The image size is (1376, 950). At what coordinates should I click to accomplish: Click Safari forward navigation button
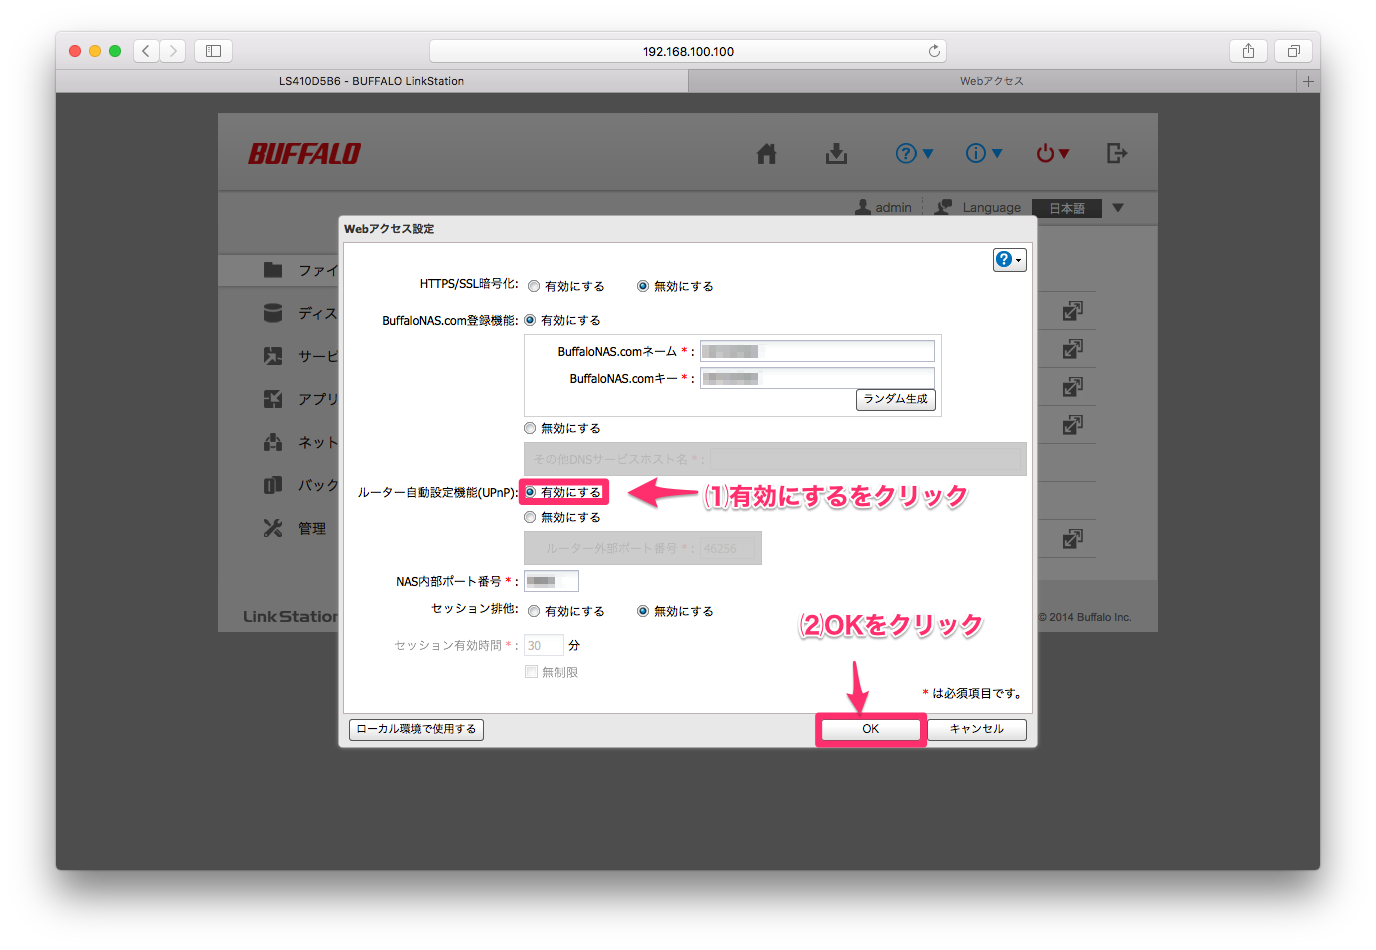click(x=172, y=51)
